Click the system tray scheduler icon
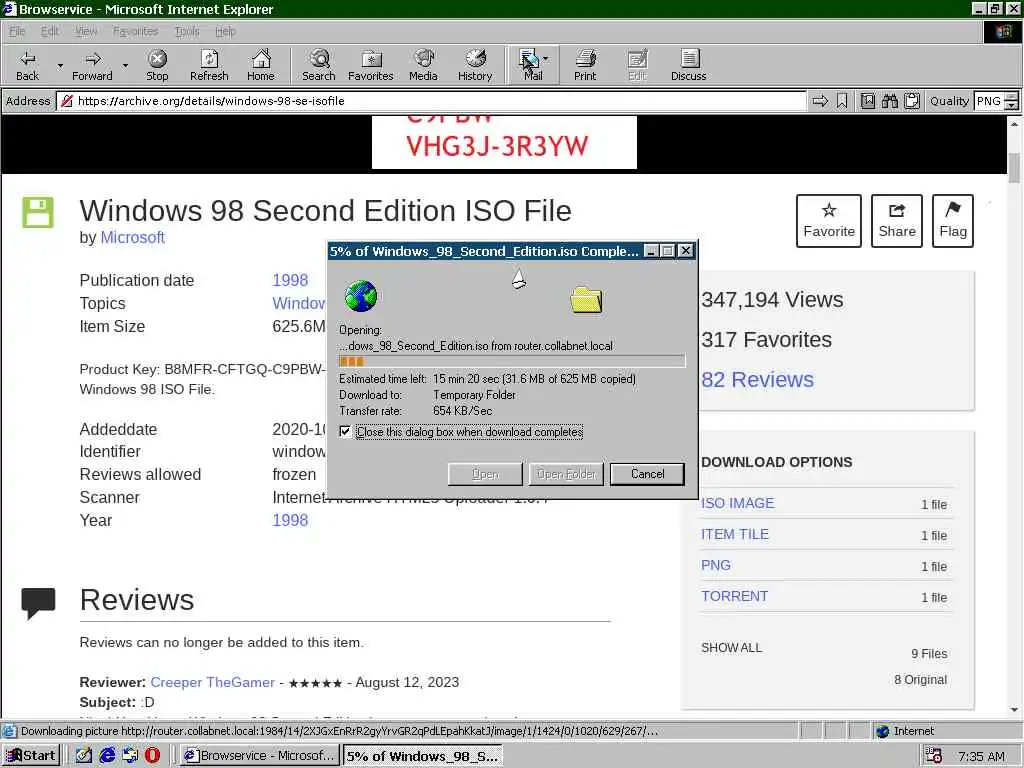This screenshot has height=768, width=1024. pos(935,756)
